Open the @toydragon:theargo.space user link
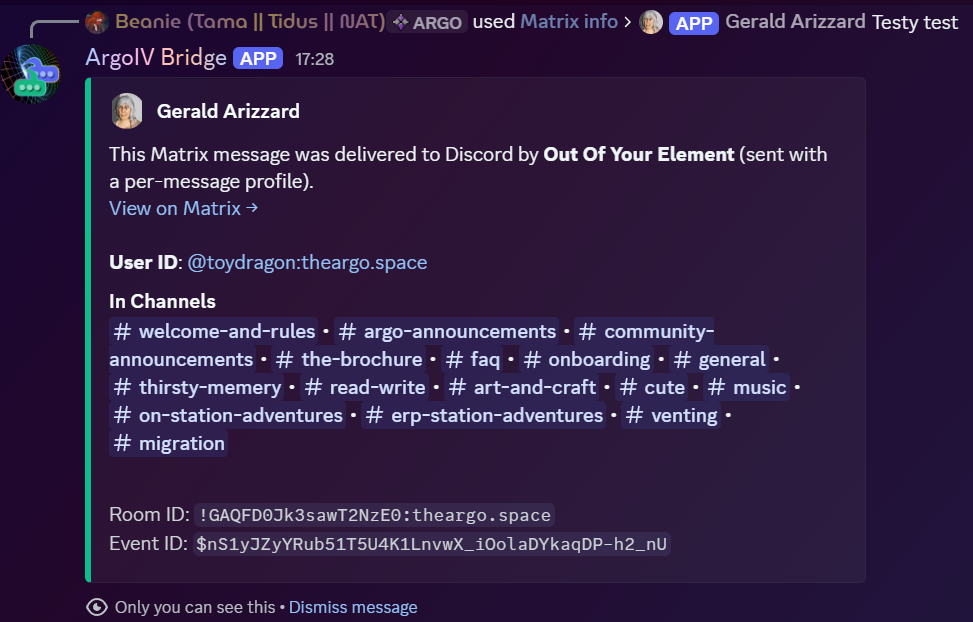The width and height of the screenshot is (973, 622). (307, 263)
